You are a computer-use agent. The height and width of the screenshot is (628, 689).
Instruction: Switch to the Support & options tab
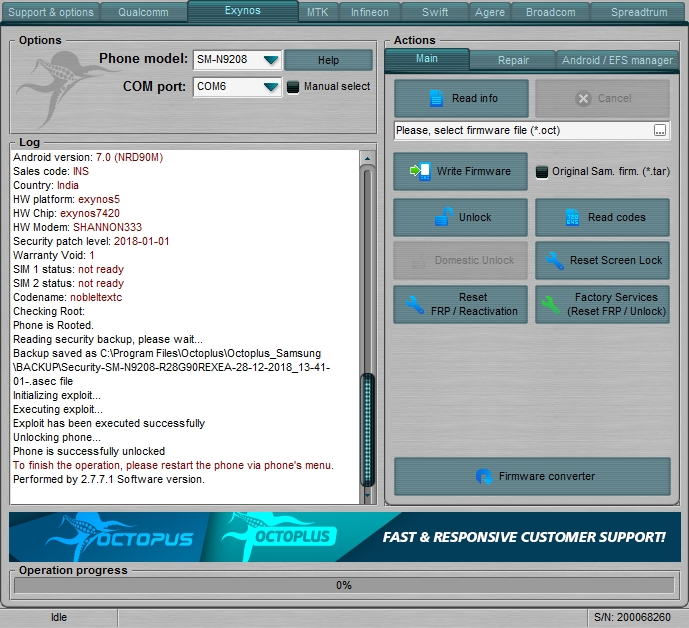tap(51, 12)
